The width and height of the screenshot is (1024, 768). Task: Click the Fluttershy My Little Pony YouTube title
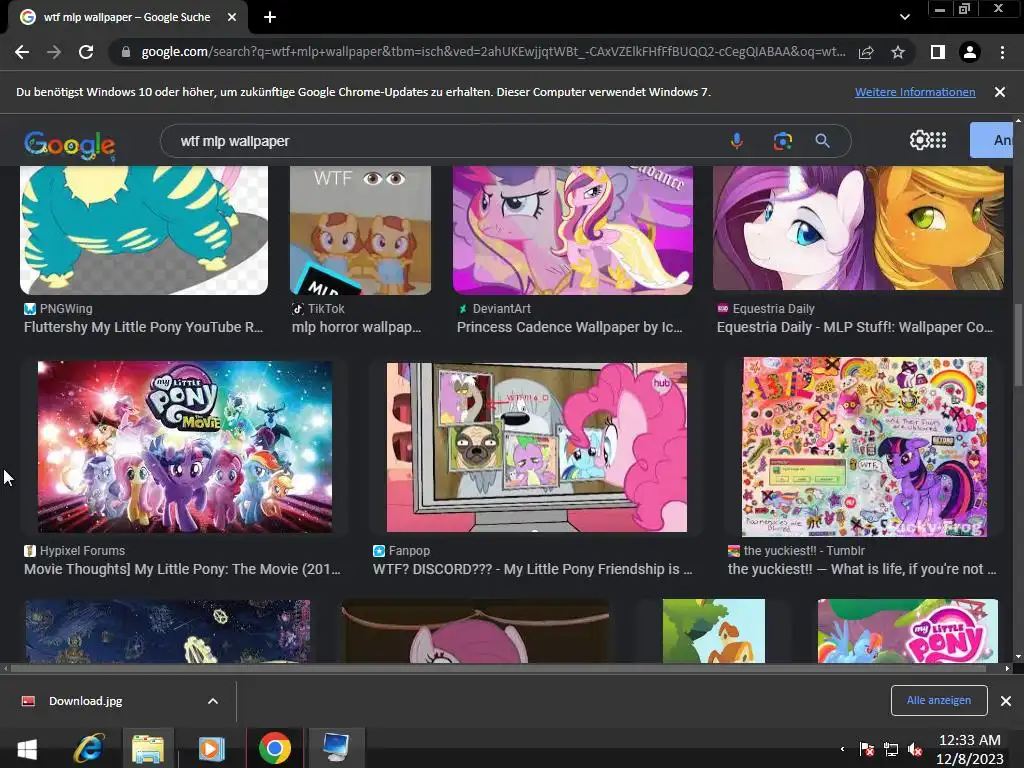[144, 327]
